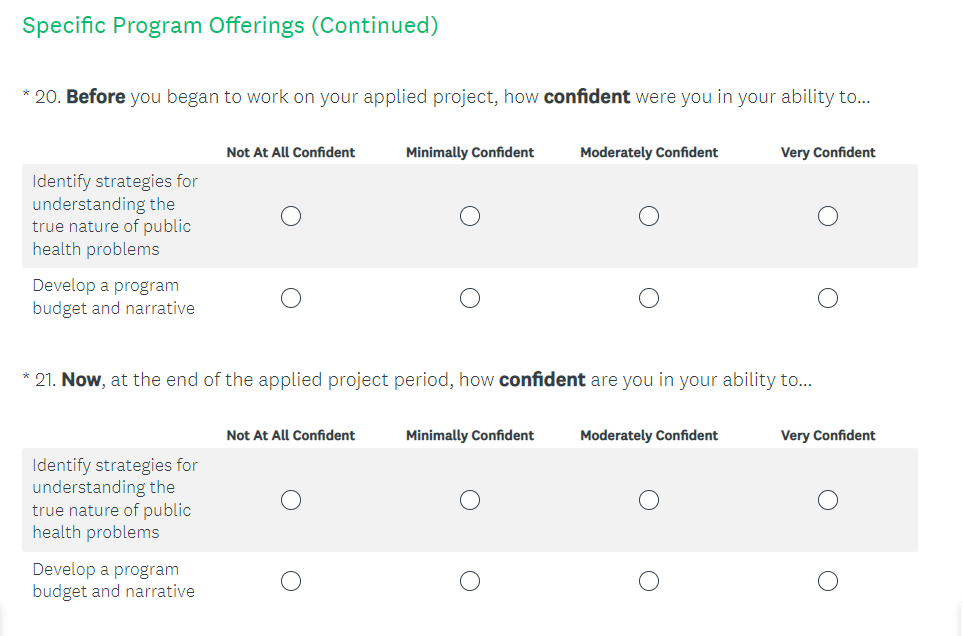
Task: Select Not At All Confident for identifying strategies in the Now question
Action: pos(291,500)
